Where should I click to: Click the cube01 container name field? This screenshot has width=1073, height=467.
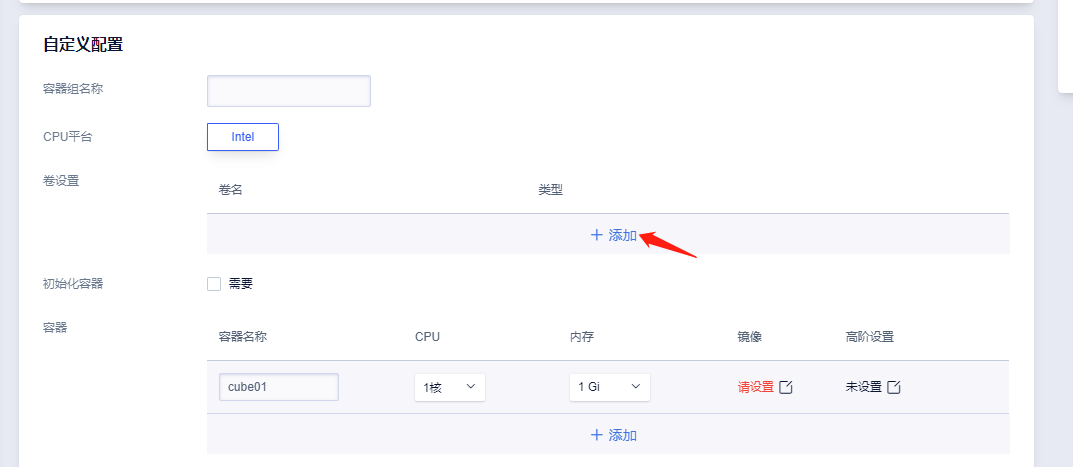pos(279,387)
